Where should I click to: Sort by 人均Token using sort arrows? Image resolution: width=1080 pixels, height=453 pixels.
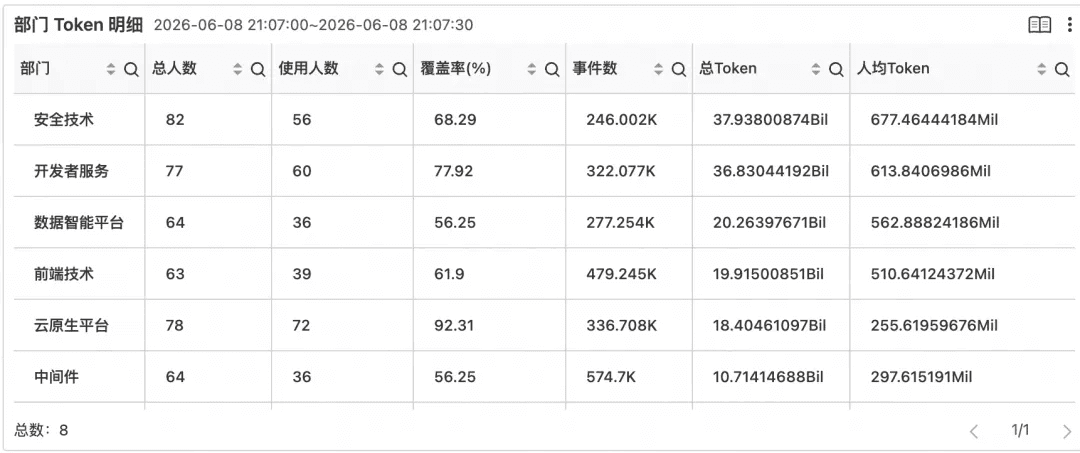click(1042, 70)
